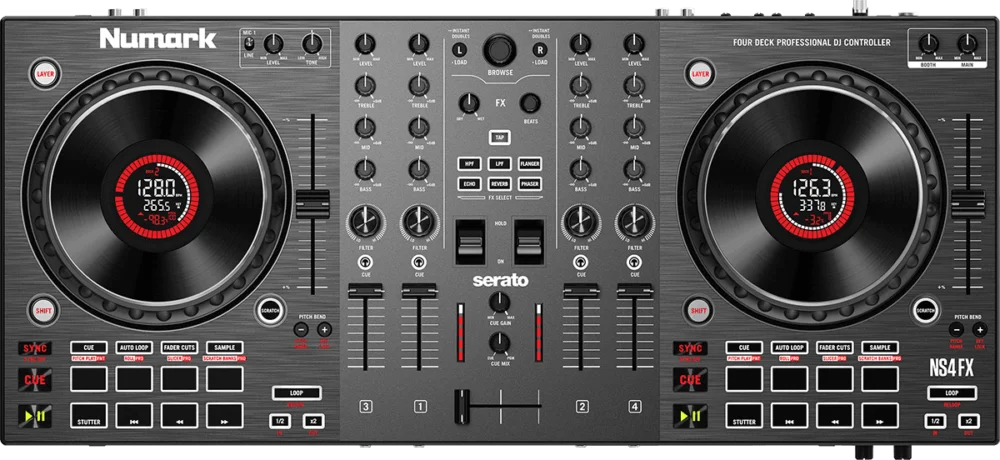Load the track with the L load button
This screenshot has width=1000, height=460.
pos(459,50)
